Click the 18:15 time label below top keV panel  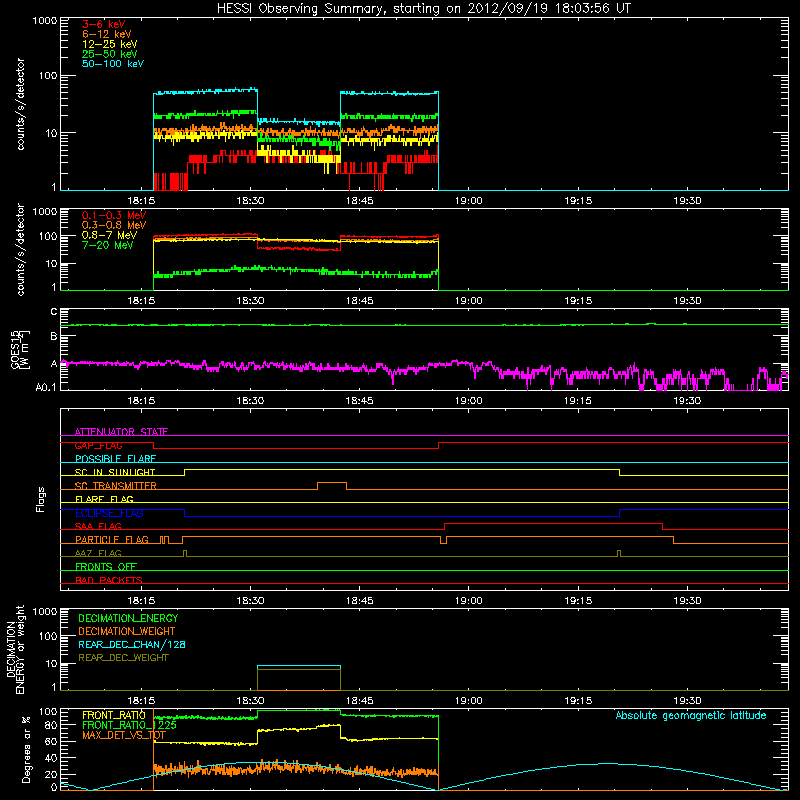tap(141, 201)
